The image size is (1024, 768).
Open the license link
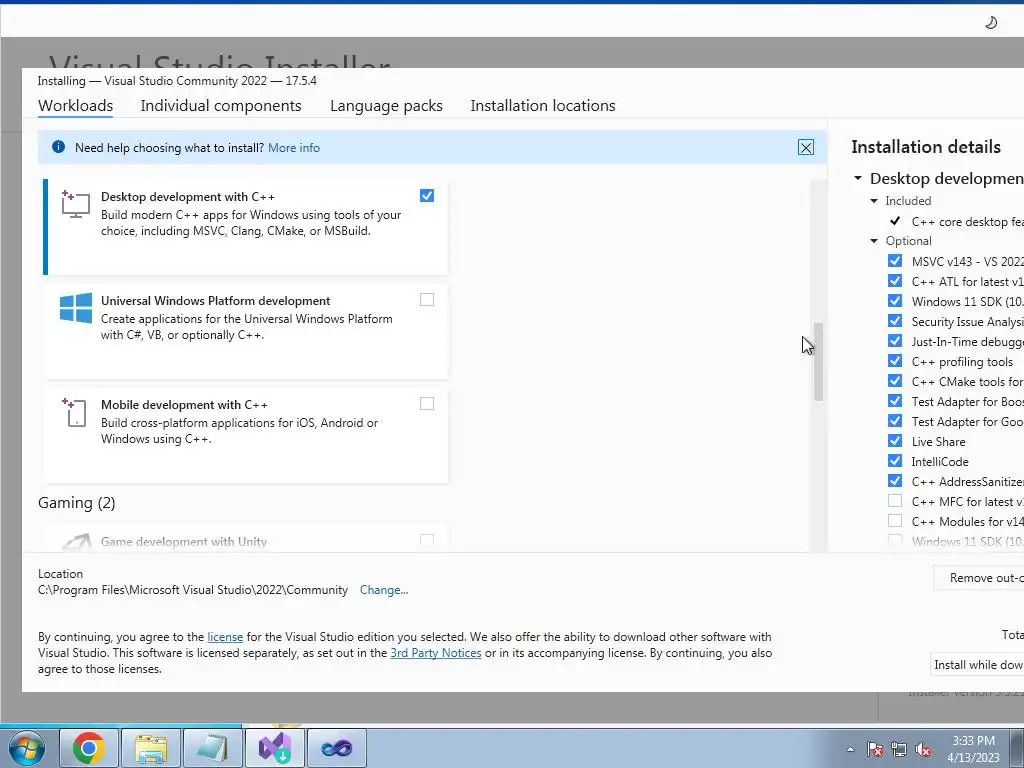coord(225,637)
